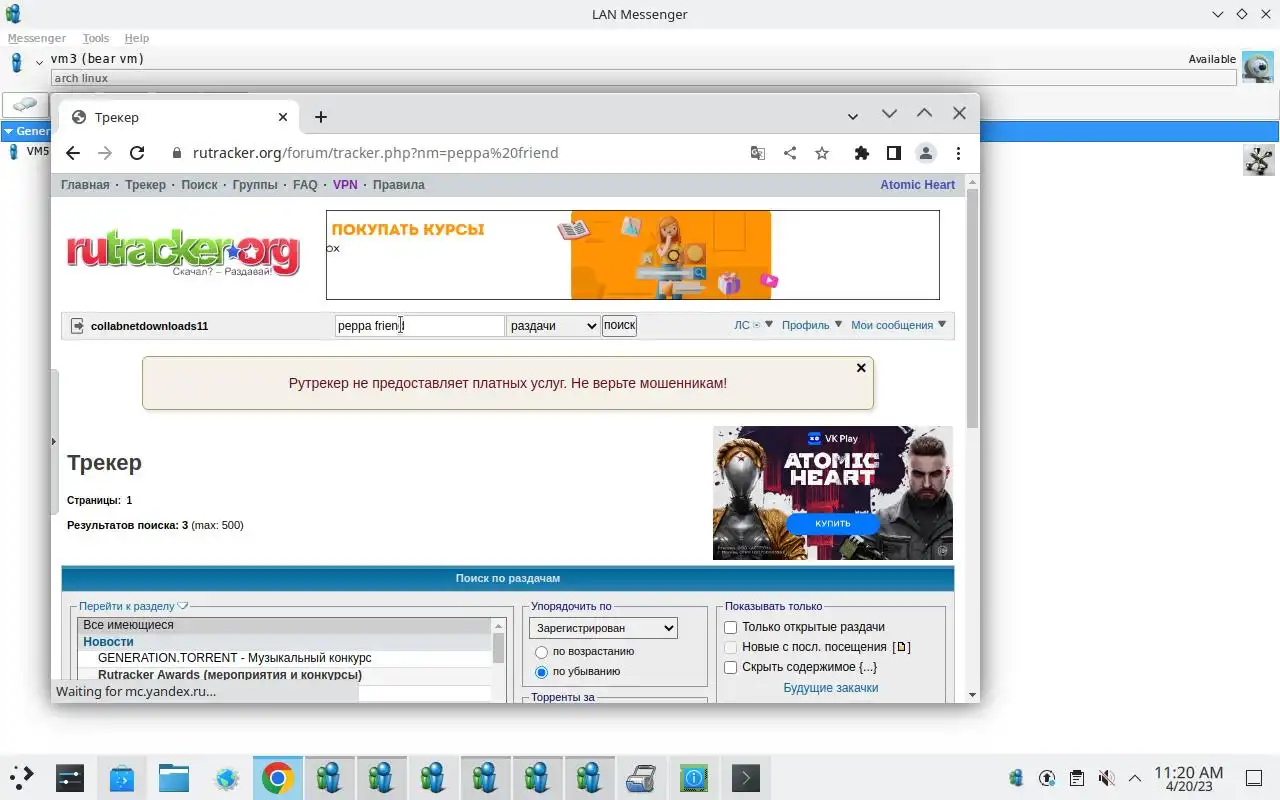This screenshot has height=800, width=1280.
Task: Open Chrome extensions puzzle icon
Action: [861, 153]
